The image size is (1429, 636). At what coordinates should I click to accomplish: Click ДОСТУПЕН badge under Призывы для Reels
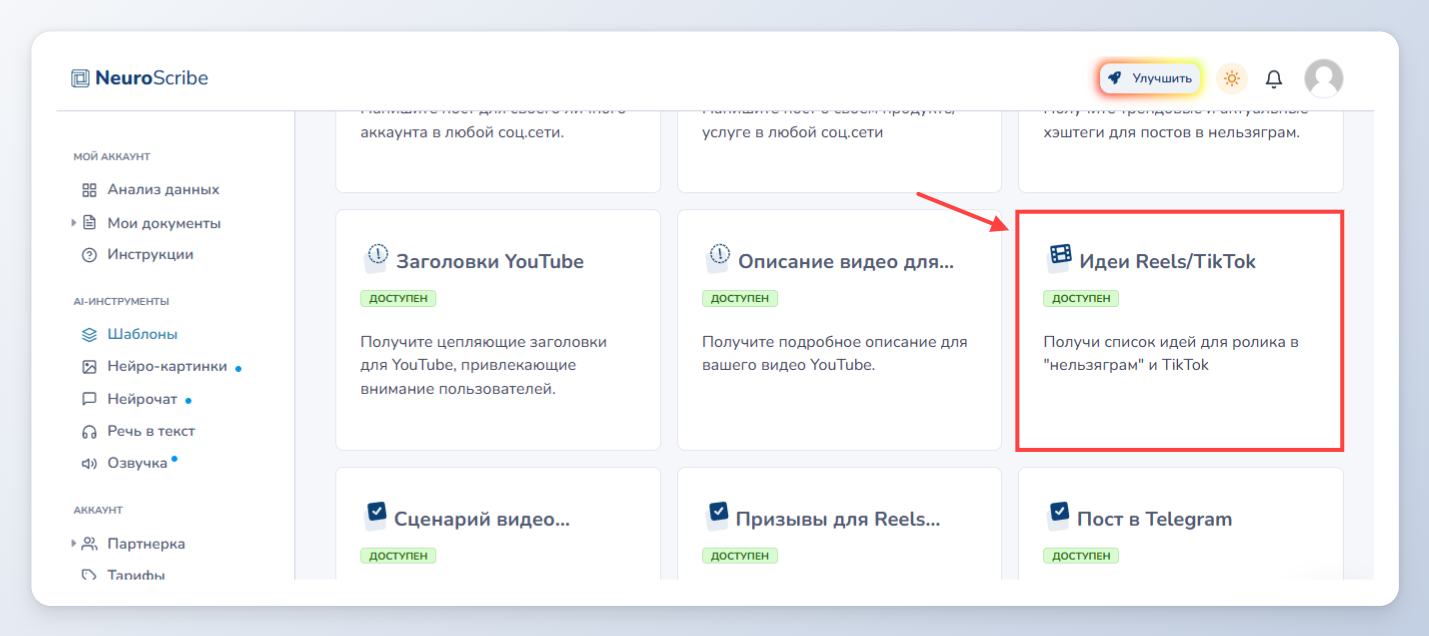pos(740,555)
